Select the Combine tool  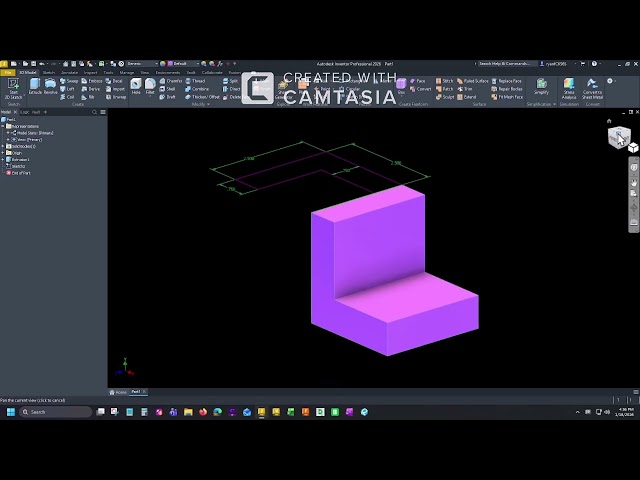click(x=197, y=89)
